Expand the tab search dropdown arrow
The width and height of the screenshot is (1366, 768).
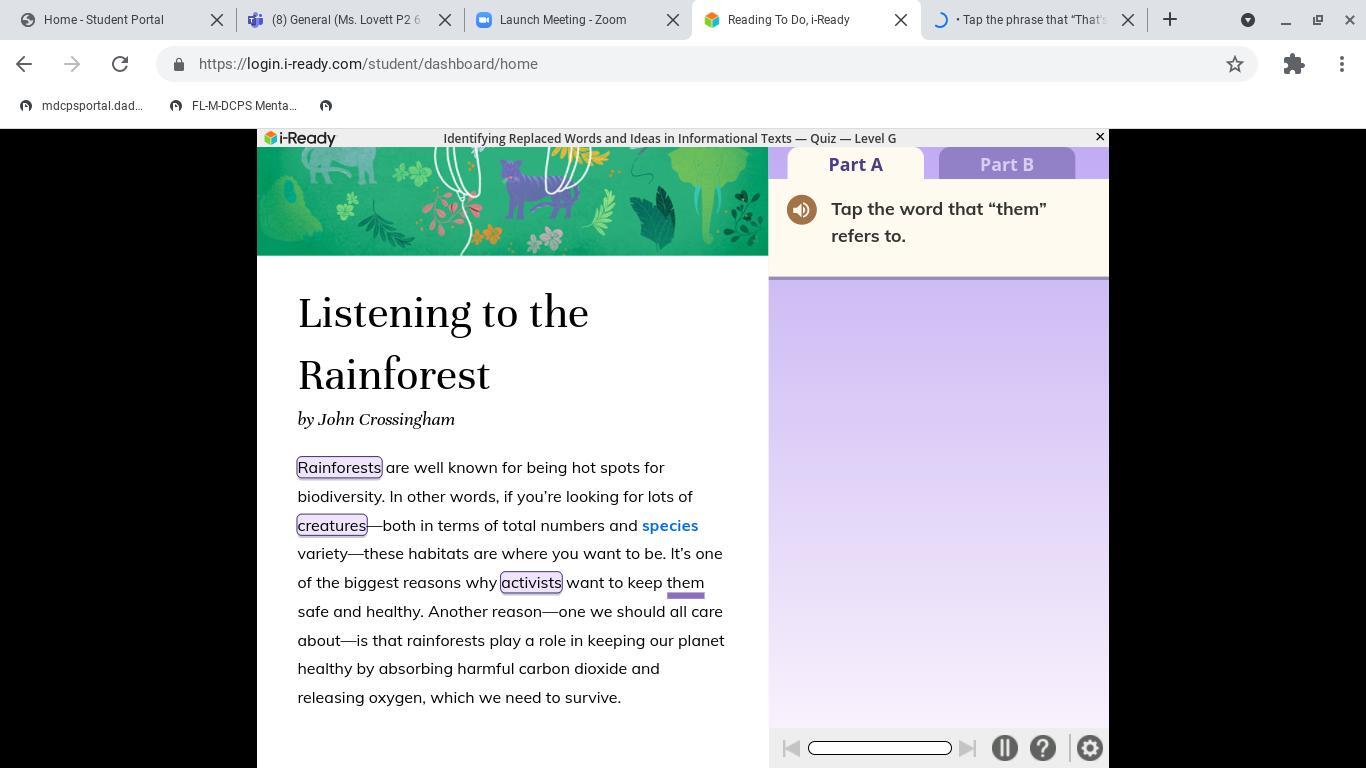[x=1248, y=20]
